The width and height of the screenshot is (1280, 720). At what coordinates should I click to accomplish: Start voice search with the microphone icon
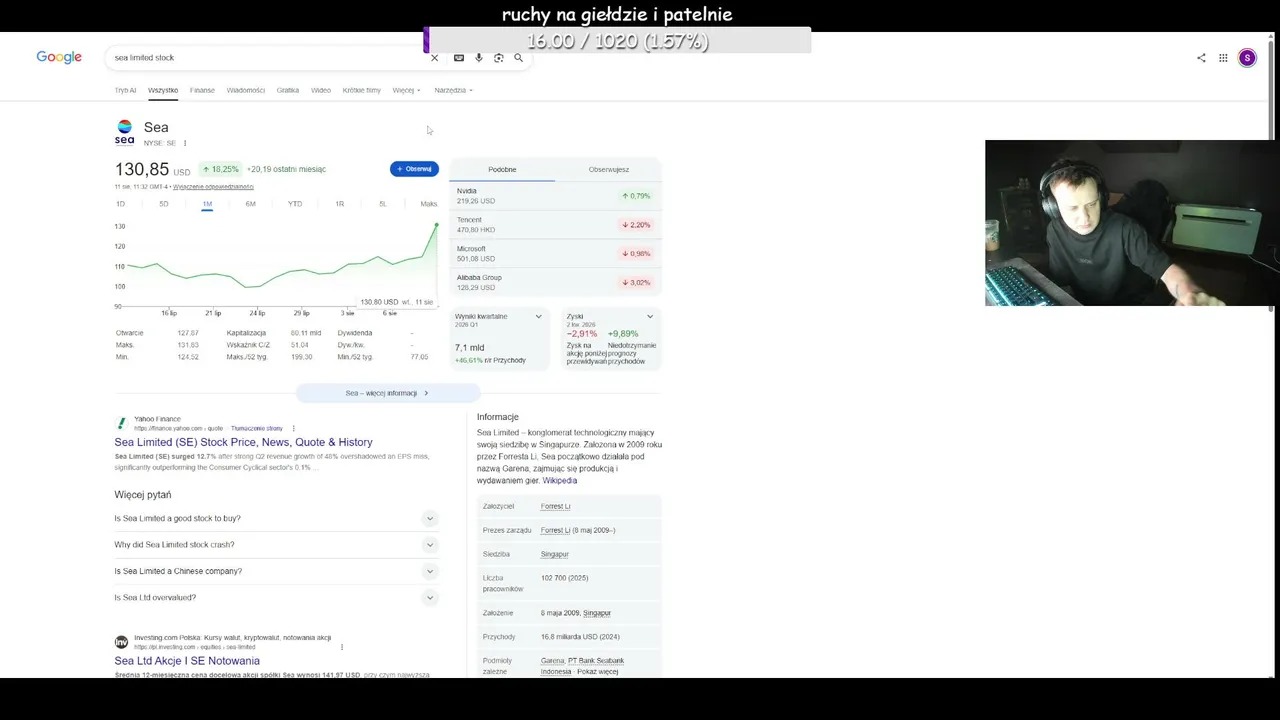(479, 58)
